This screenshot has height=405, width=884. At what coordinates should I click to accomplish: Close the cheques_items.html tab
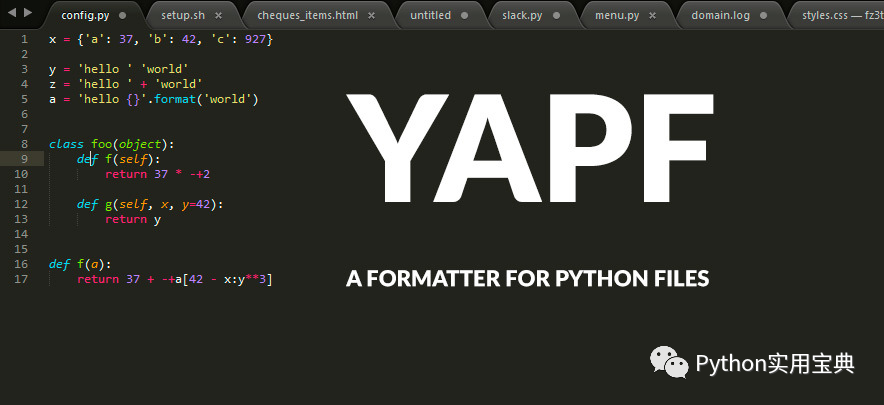372,15
